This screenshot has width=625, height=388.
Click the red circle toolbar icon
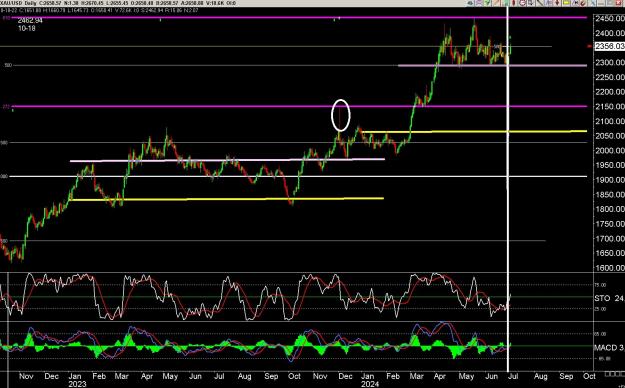pyautogui.click(x=523, y=3)
